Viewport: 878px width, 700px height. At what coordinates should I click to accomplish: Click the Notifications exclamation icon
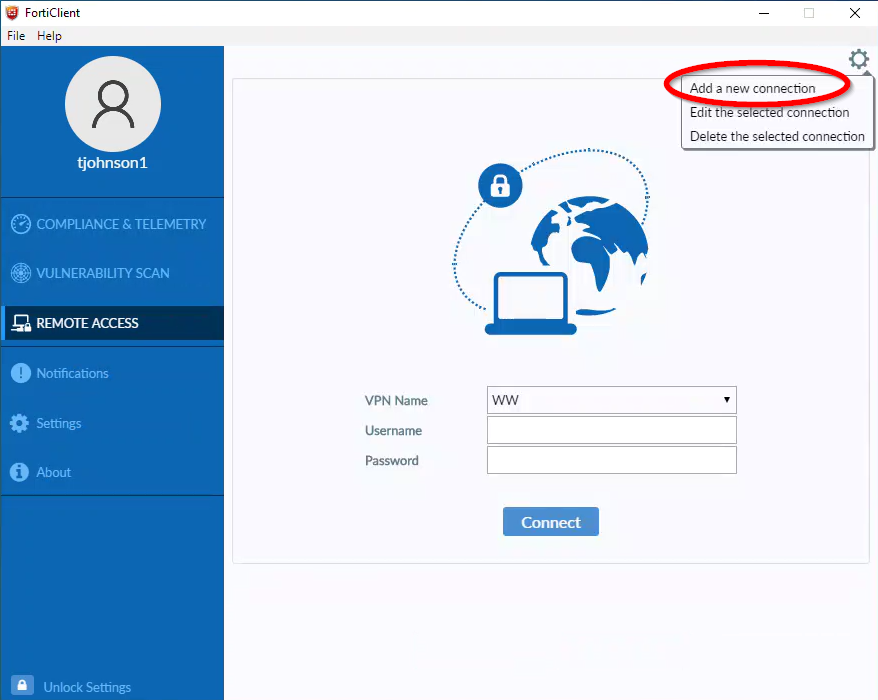click(x=21, y=373)
